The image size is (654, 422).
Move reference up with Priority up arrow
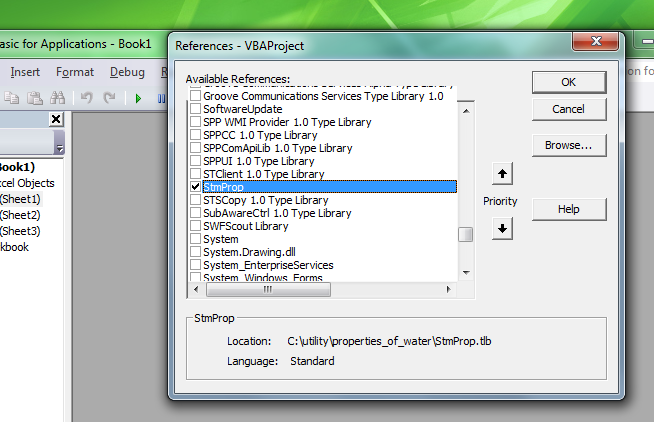coord(503,175)
